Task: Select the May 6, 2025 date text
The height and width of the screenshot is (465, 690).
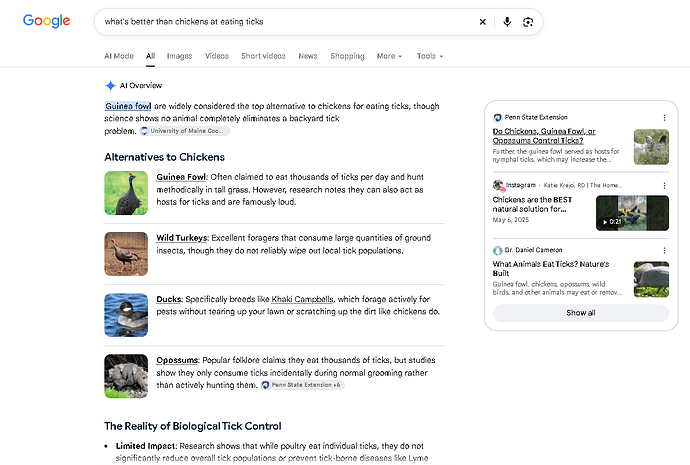Action: 510,220
